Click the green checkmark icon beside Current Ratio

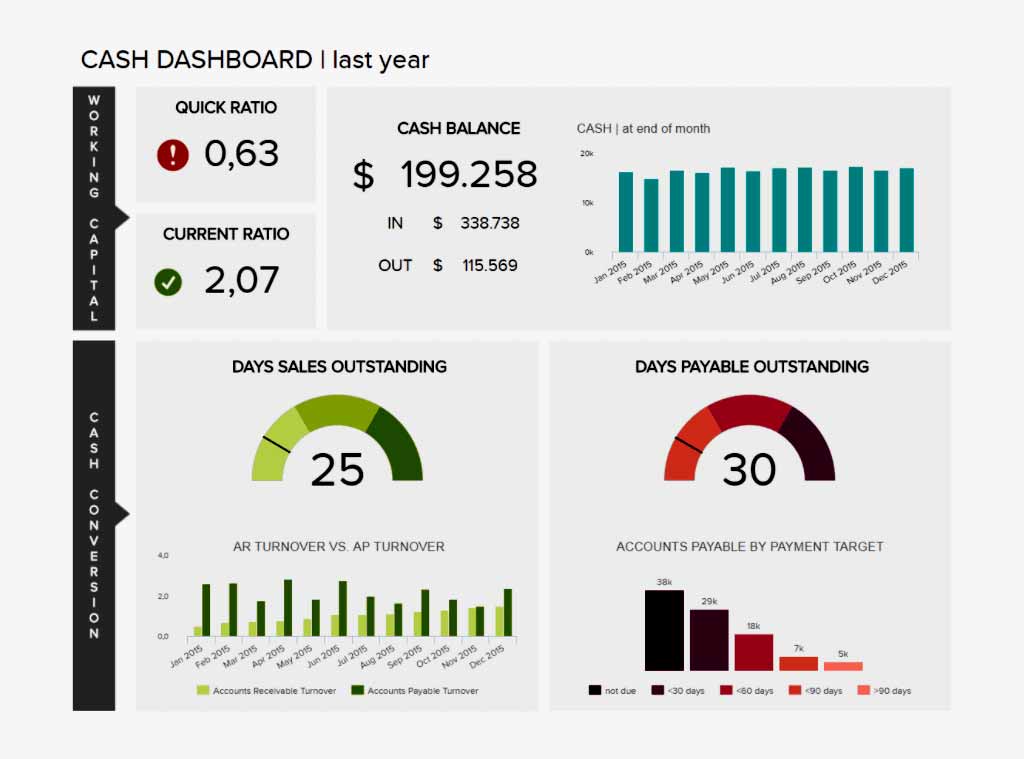[x=168, y=282]
